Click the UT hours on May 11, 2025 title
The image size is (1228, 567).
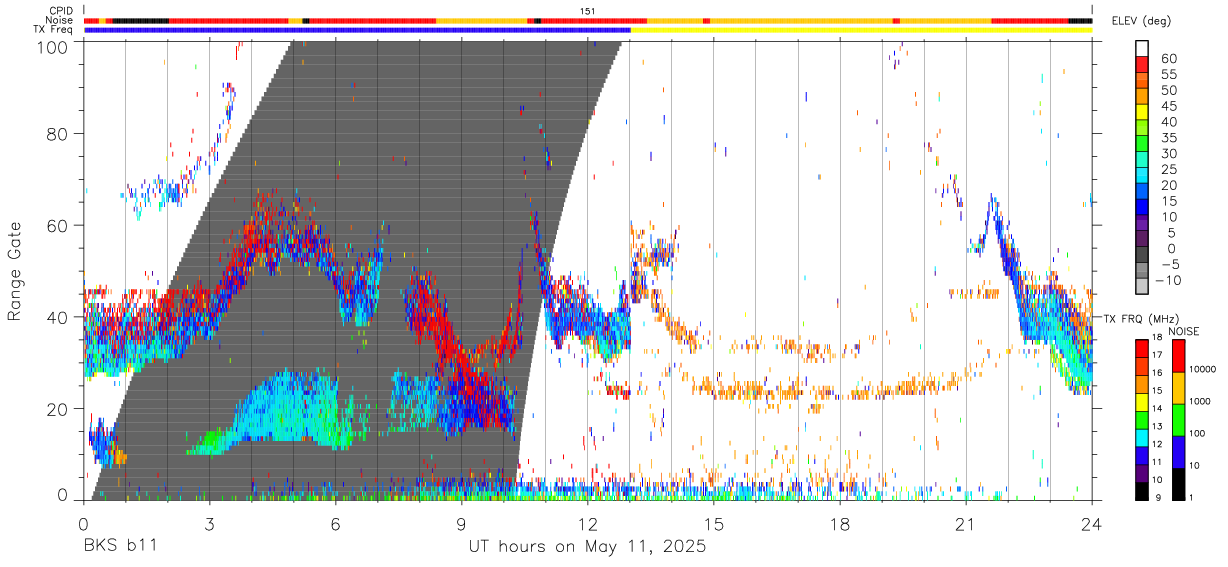click(x=587, y=547)
